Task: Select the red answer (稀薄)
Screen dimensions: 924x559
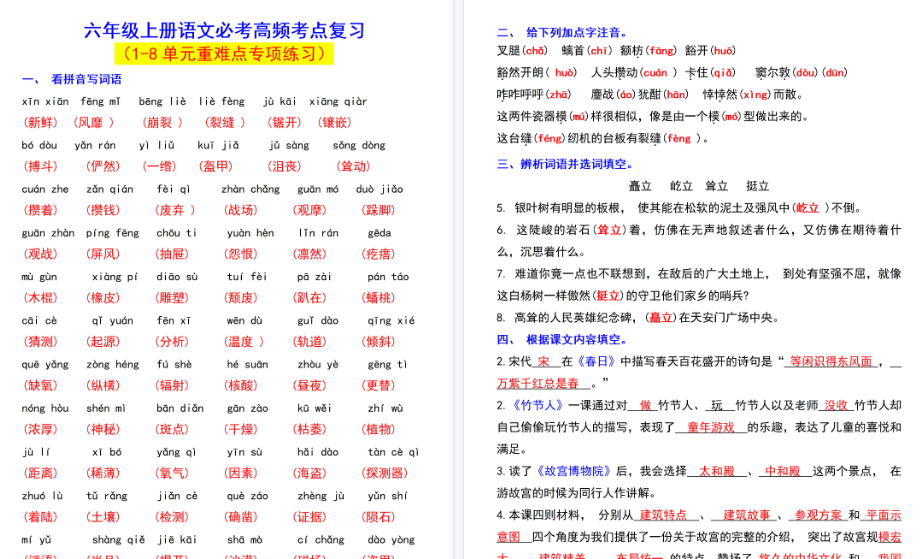Action: pos(103,473)
